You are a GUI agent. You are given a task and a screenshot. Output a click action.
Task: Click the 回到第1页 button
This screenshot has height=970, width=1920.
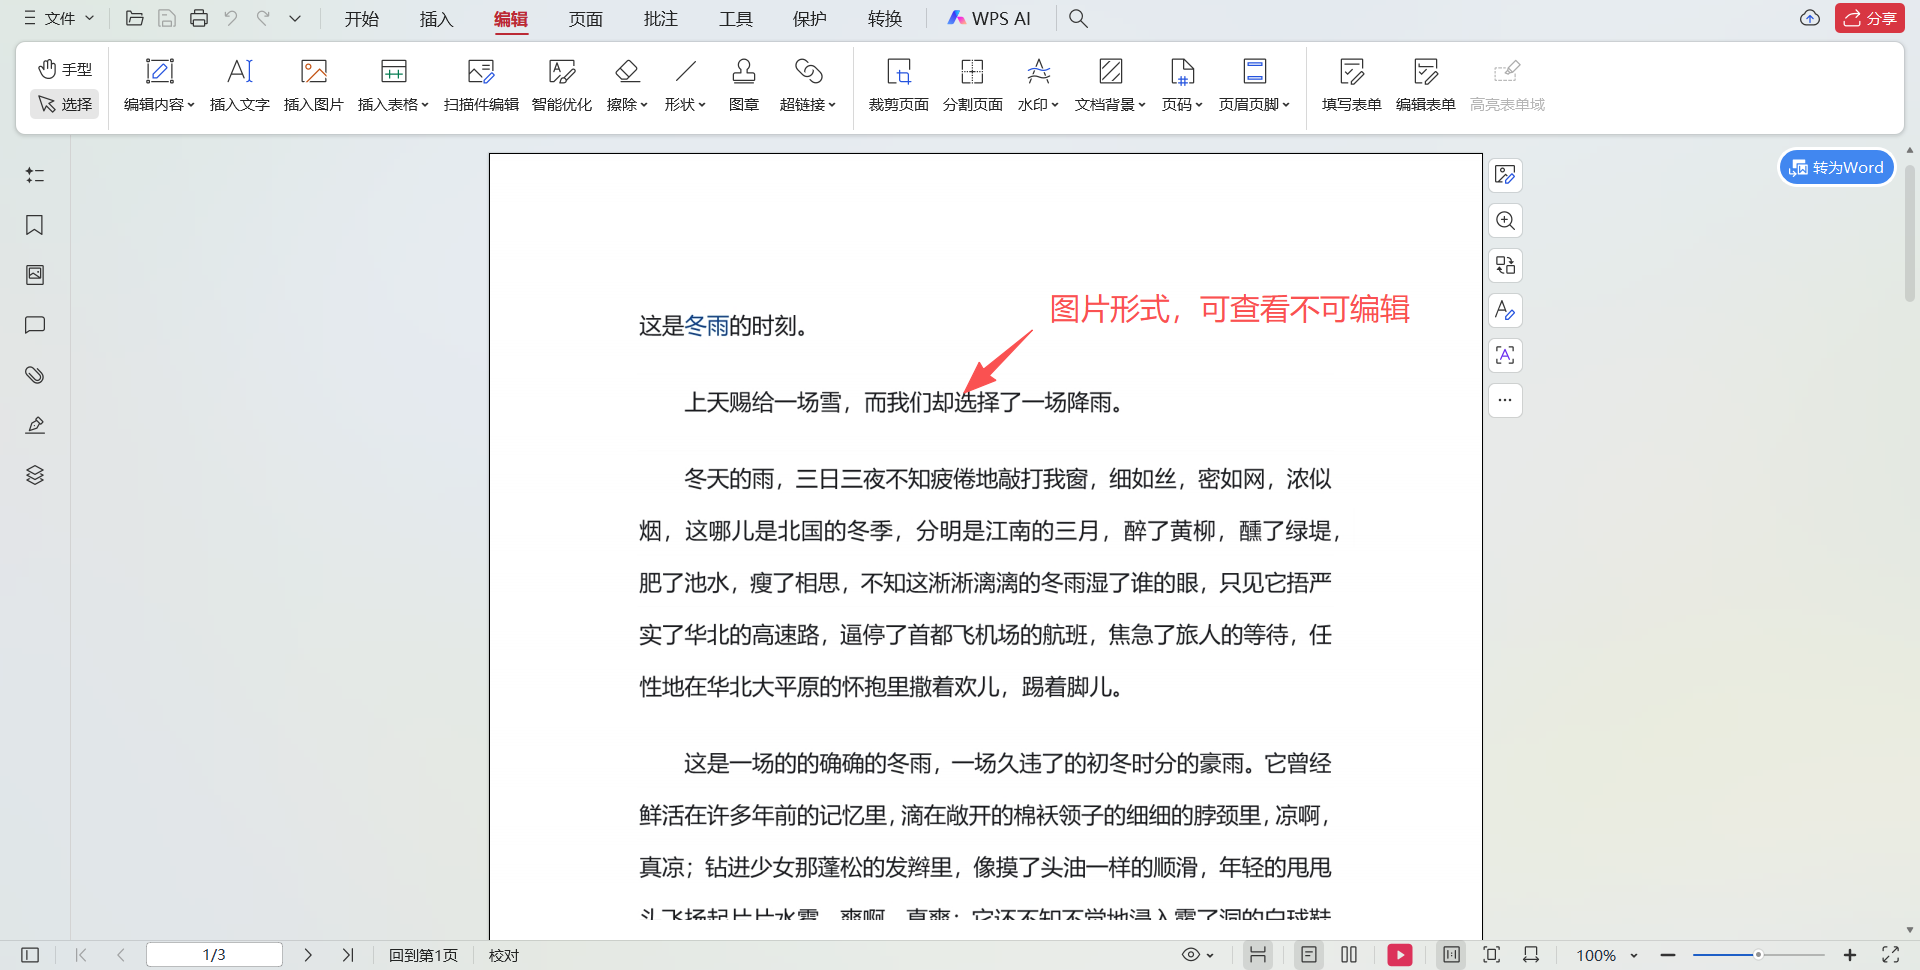point(423,955)
